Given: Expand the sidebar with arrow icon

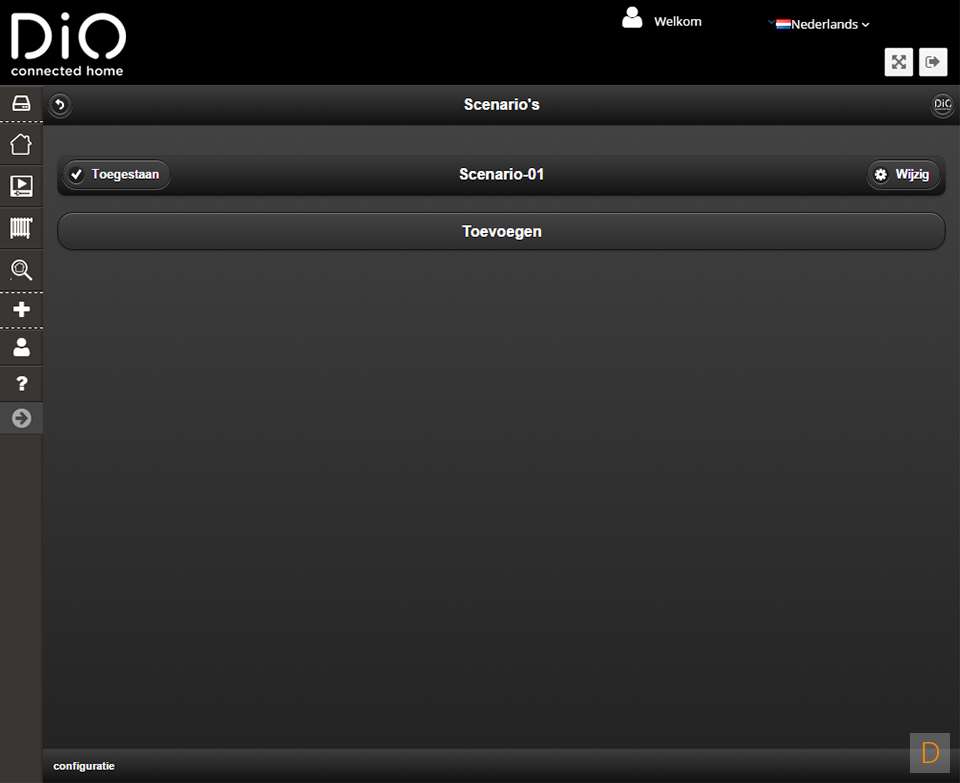Looking at the screenshot, I should pyautogui.click(x=21, y=418).
